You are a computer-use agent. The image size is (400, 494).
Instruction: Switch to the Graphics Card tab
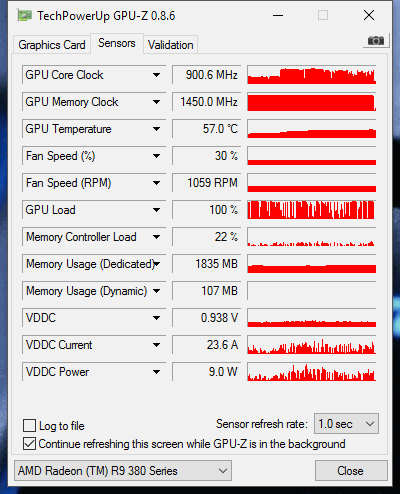[52, 45]
